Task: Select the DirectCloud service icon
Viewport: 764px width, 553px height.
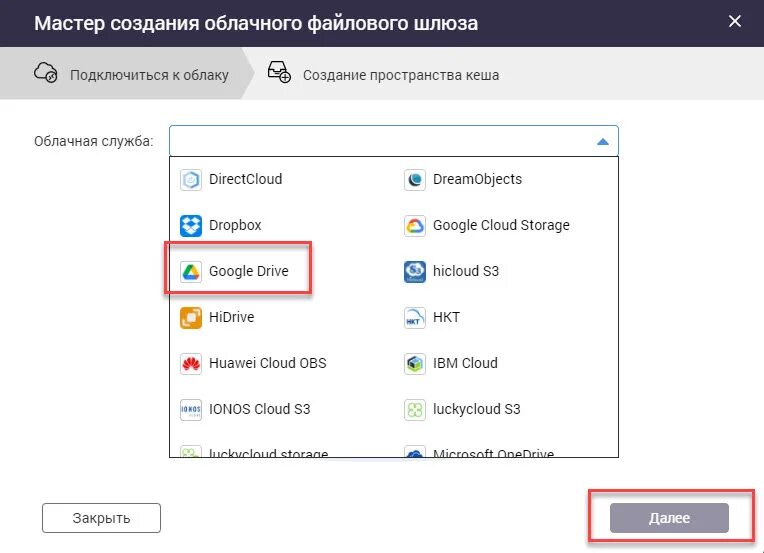Action: coord(191,180)
